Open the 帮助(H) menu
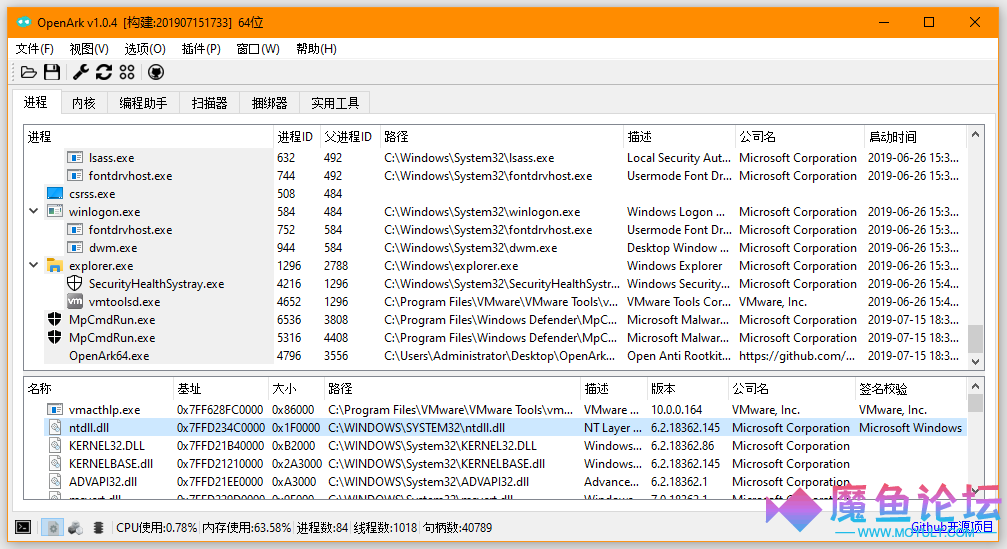The width and height of the screenshot is (1007, 549). pyautogui.click(x=316, y=49)
